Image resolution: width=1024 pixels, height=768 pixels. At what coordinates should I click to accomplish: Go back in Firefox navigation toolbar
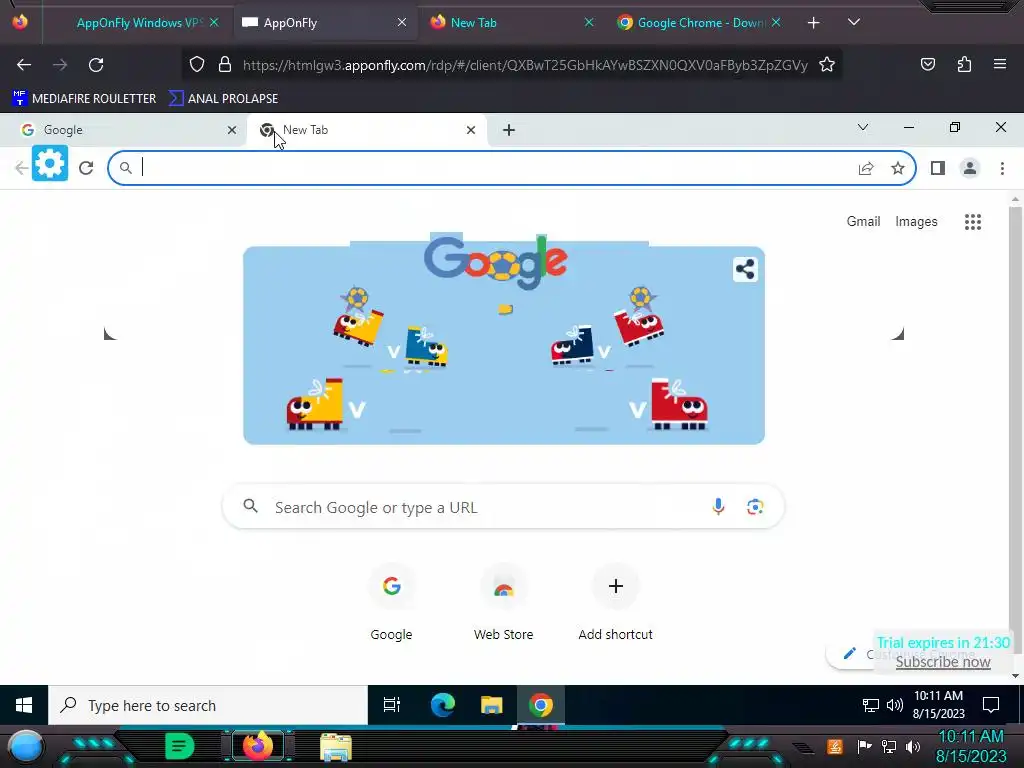(24, 65)
